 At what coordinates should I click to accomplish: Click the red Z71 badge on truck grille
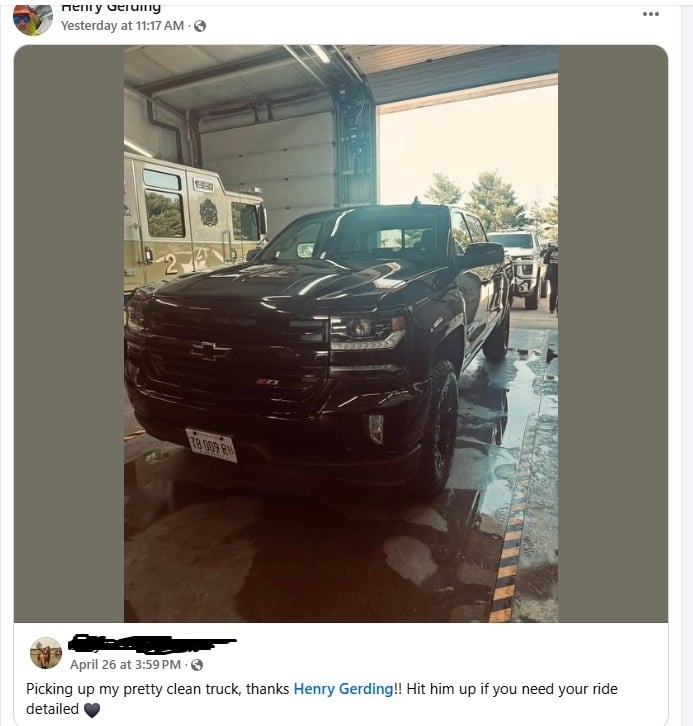click(268, 382)
